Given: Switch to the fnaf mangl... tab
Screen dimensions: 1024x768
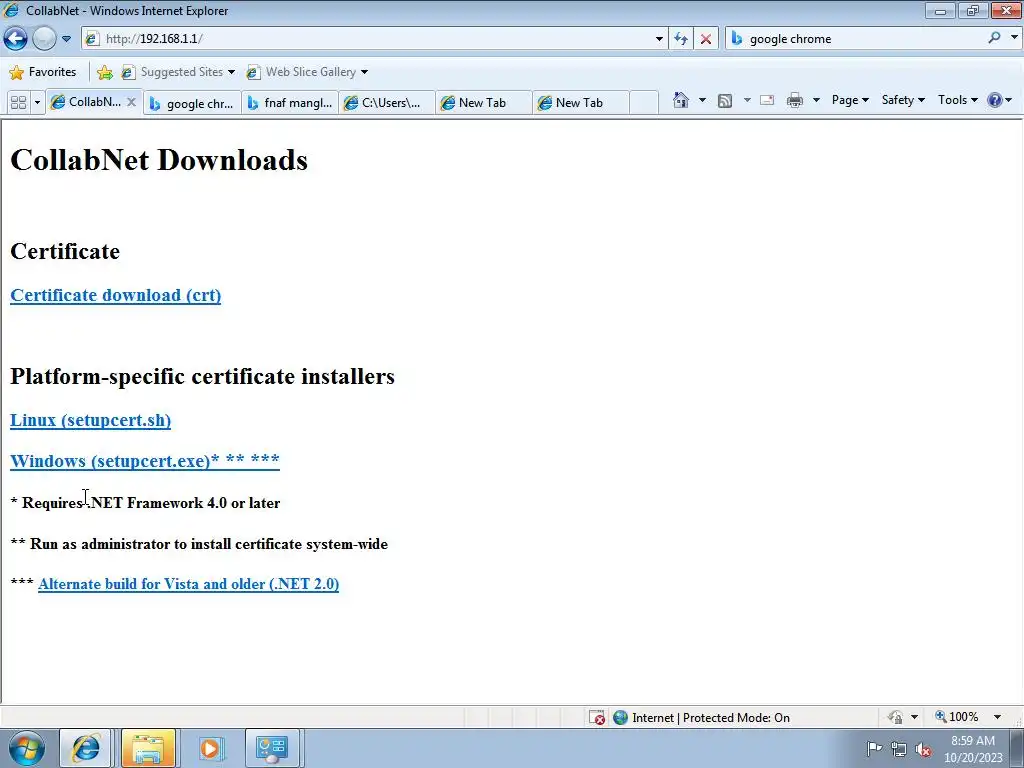Looking at the screenshot, I should click(290, 103).
